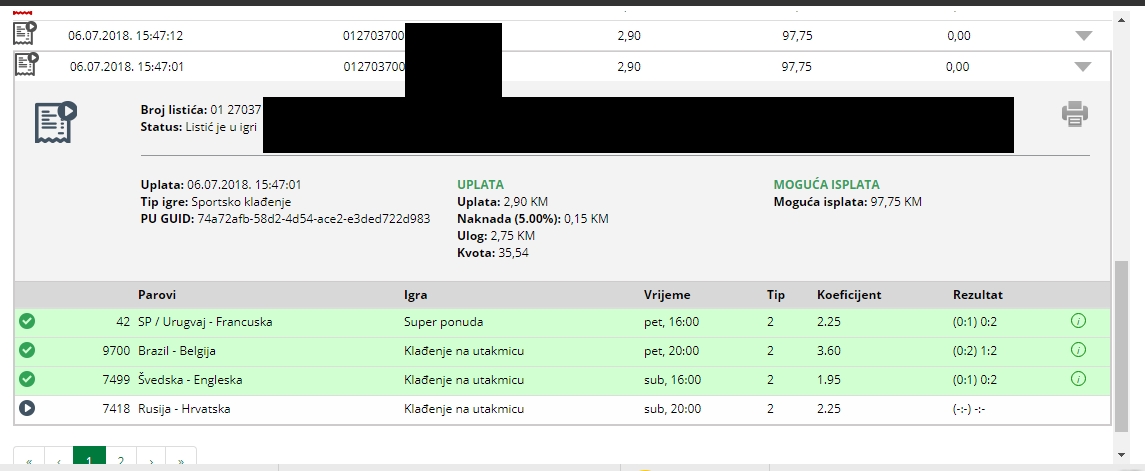Click the green MOGUĆA ISPLATA heading

click(827, 185)
